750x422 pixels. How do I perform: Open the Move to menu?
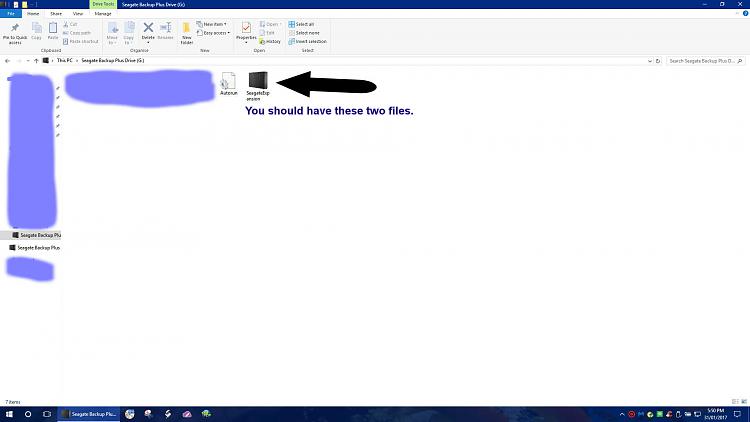(112, 33)
